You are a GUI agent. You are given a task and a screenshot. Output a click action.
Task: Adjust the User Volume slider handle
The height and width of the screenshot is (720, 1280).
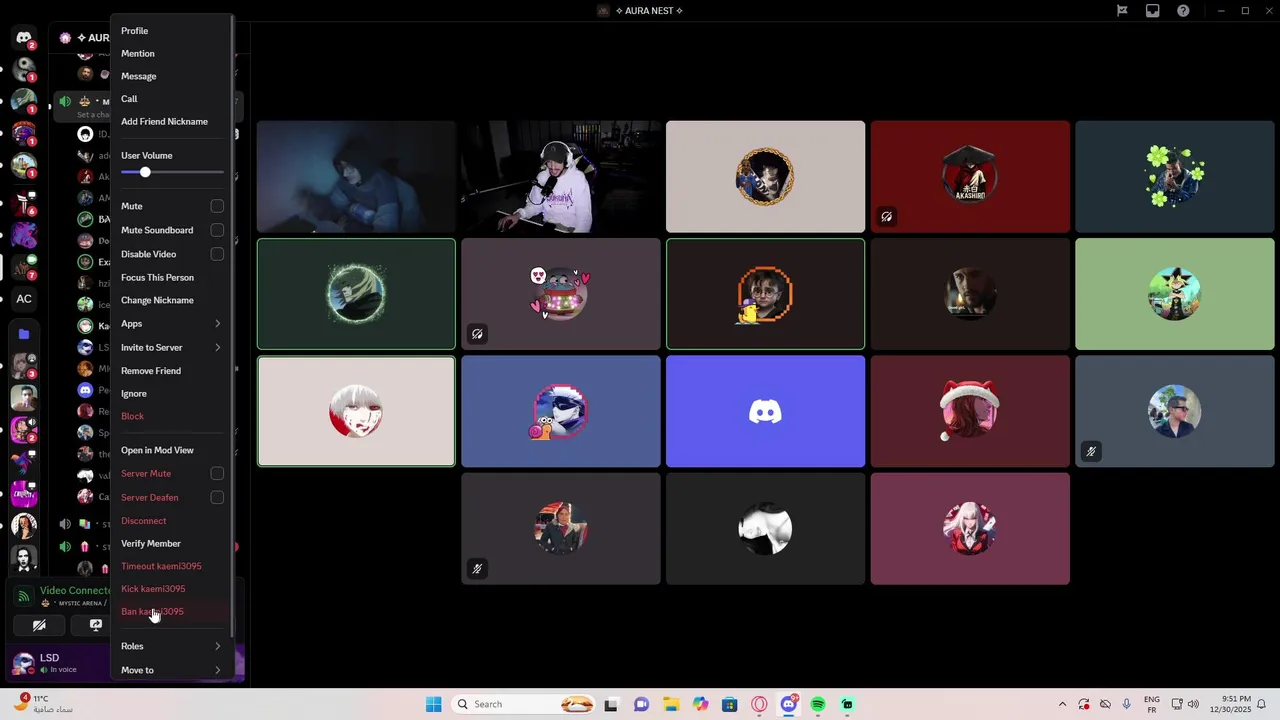pos(145,173)
